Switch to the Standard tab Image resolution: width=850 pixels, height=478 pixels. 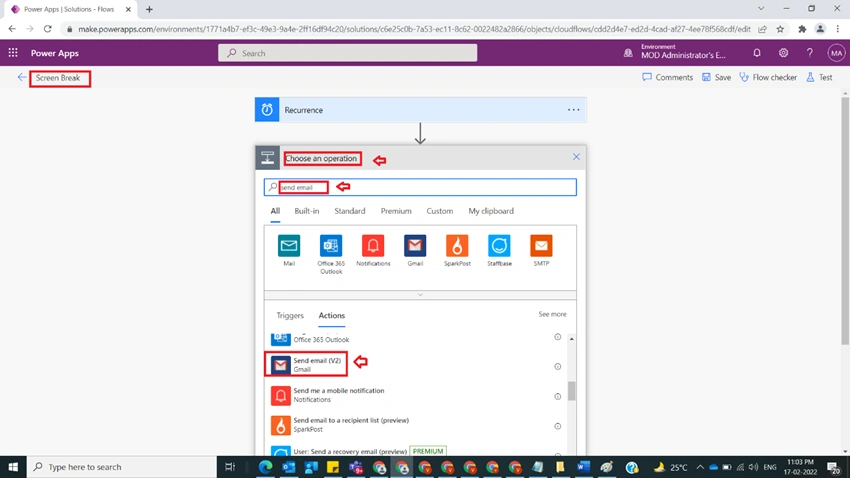point(350,211)
